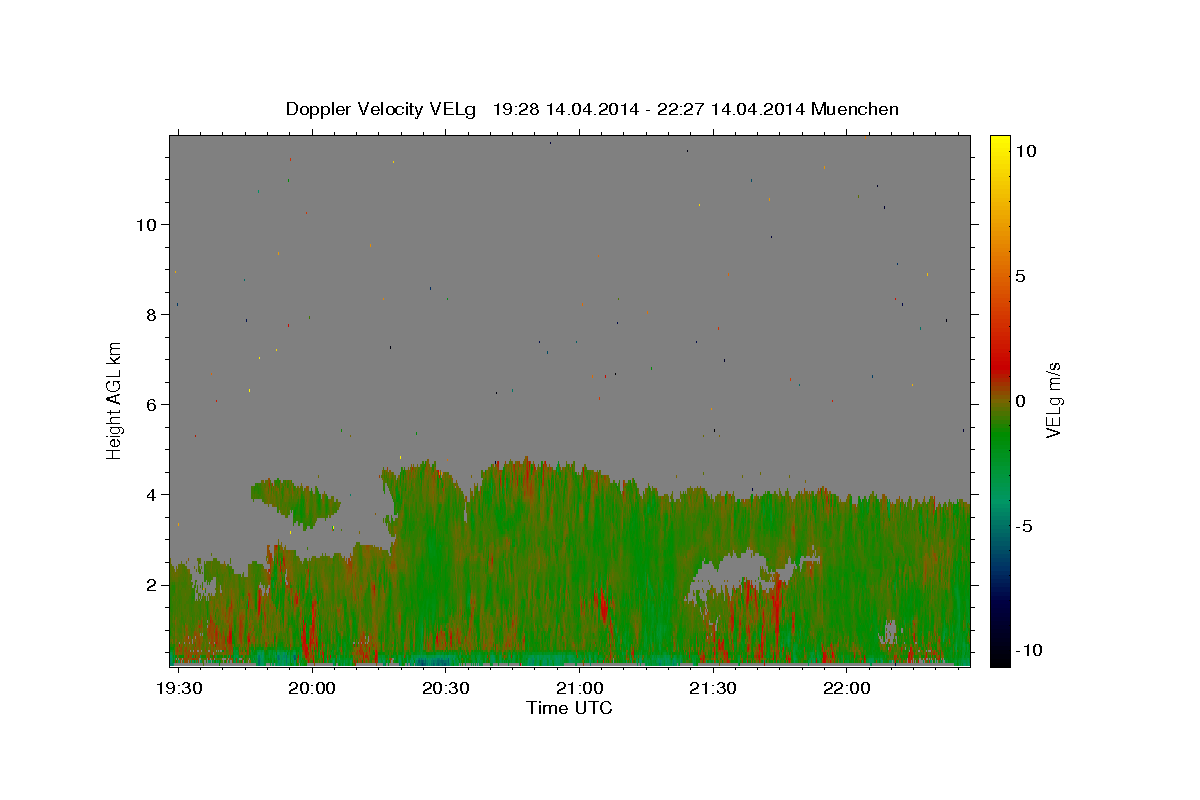1200x800 pixels.
Task: Click the 20:30 time tick label
Action: (447, 688)
